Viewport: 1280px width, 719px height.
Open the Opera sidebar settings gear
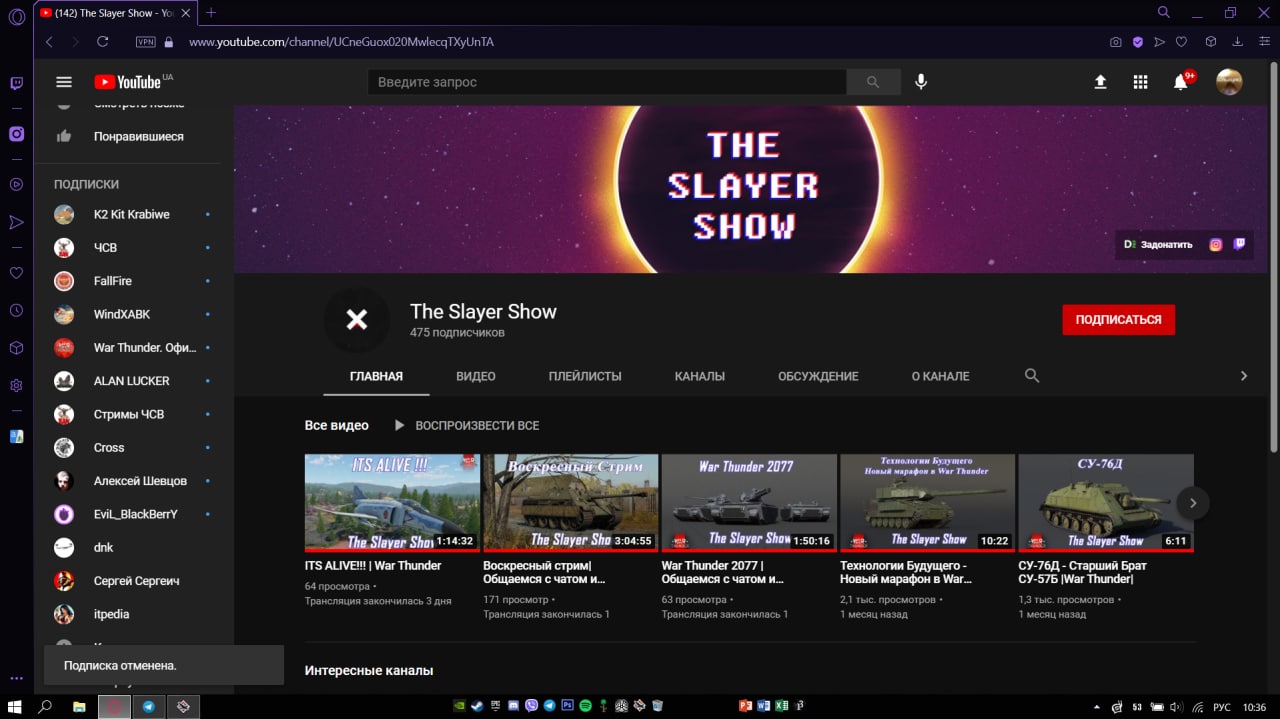pyautogui.click(x=16, y=385)
